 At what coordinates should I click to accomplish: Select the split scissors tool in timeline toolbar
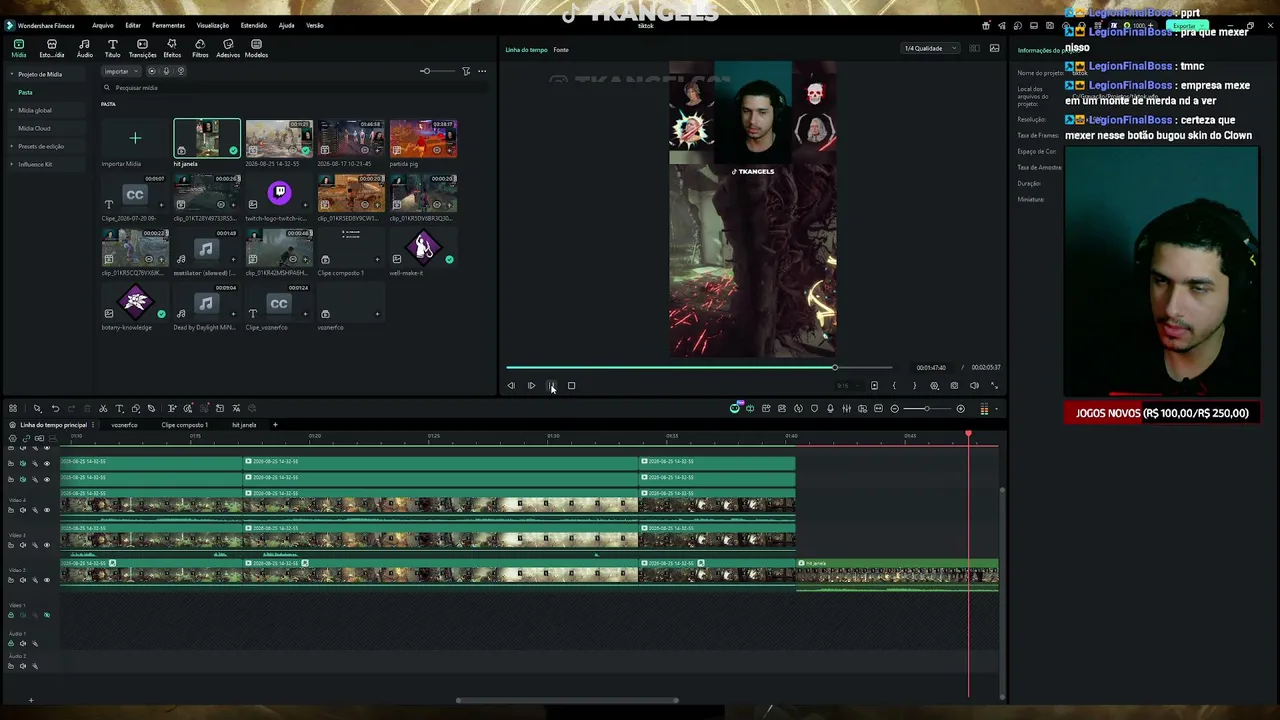click(103, 408)
